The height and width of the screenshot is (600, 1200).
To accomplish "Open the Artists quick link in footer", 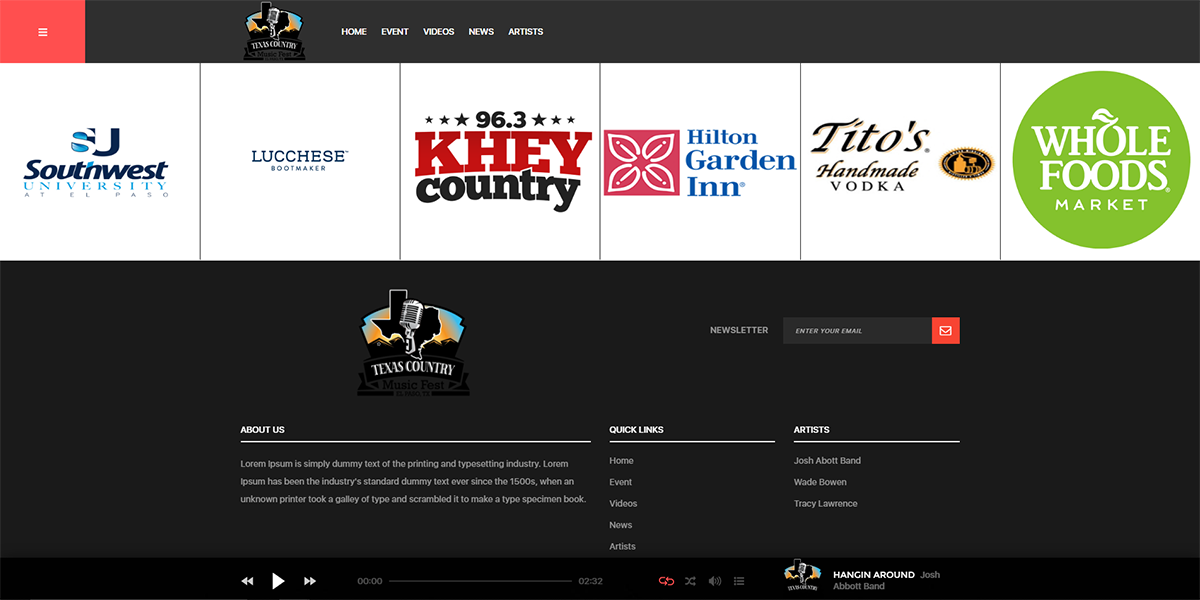I will point(622,547).
